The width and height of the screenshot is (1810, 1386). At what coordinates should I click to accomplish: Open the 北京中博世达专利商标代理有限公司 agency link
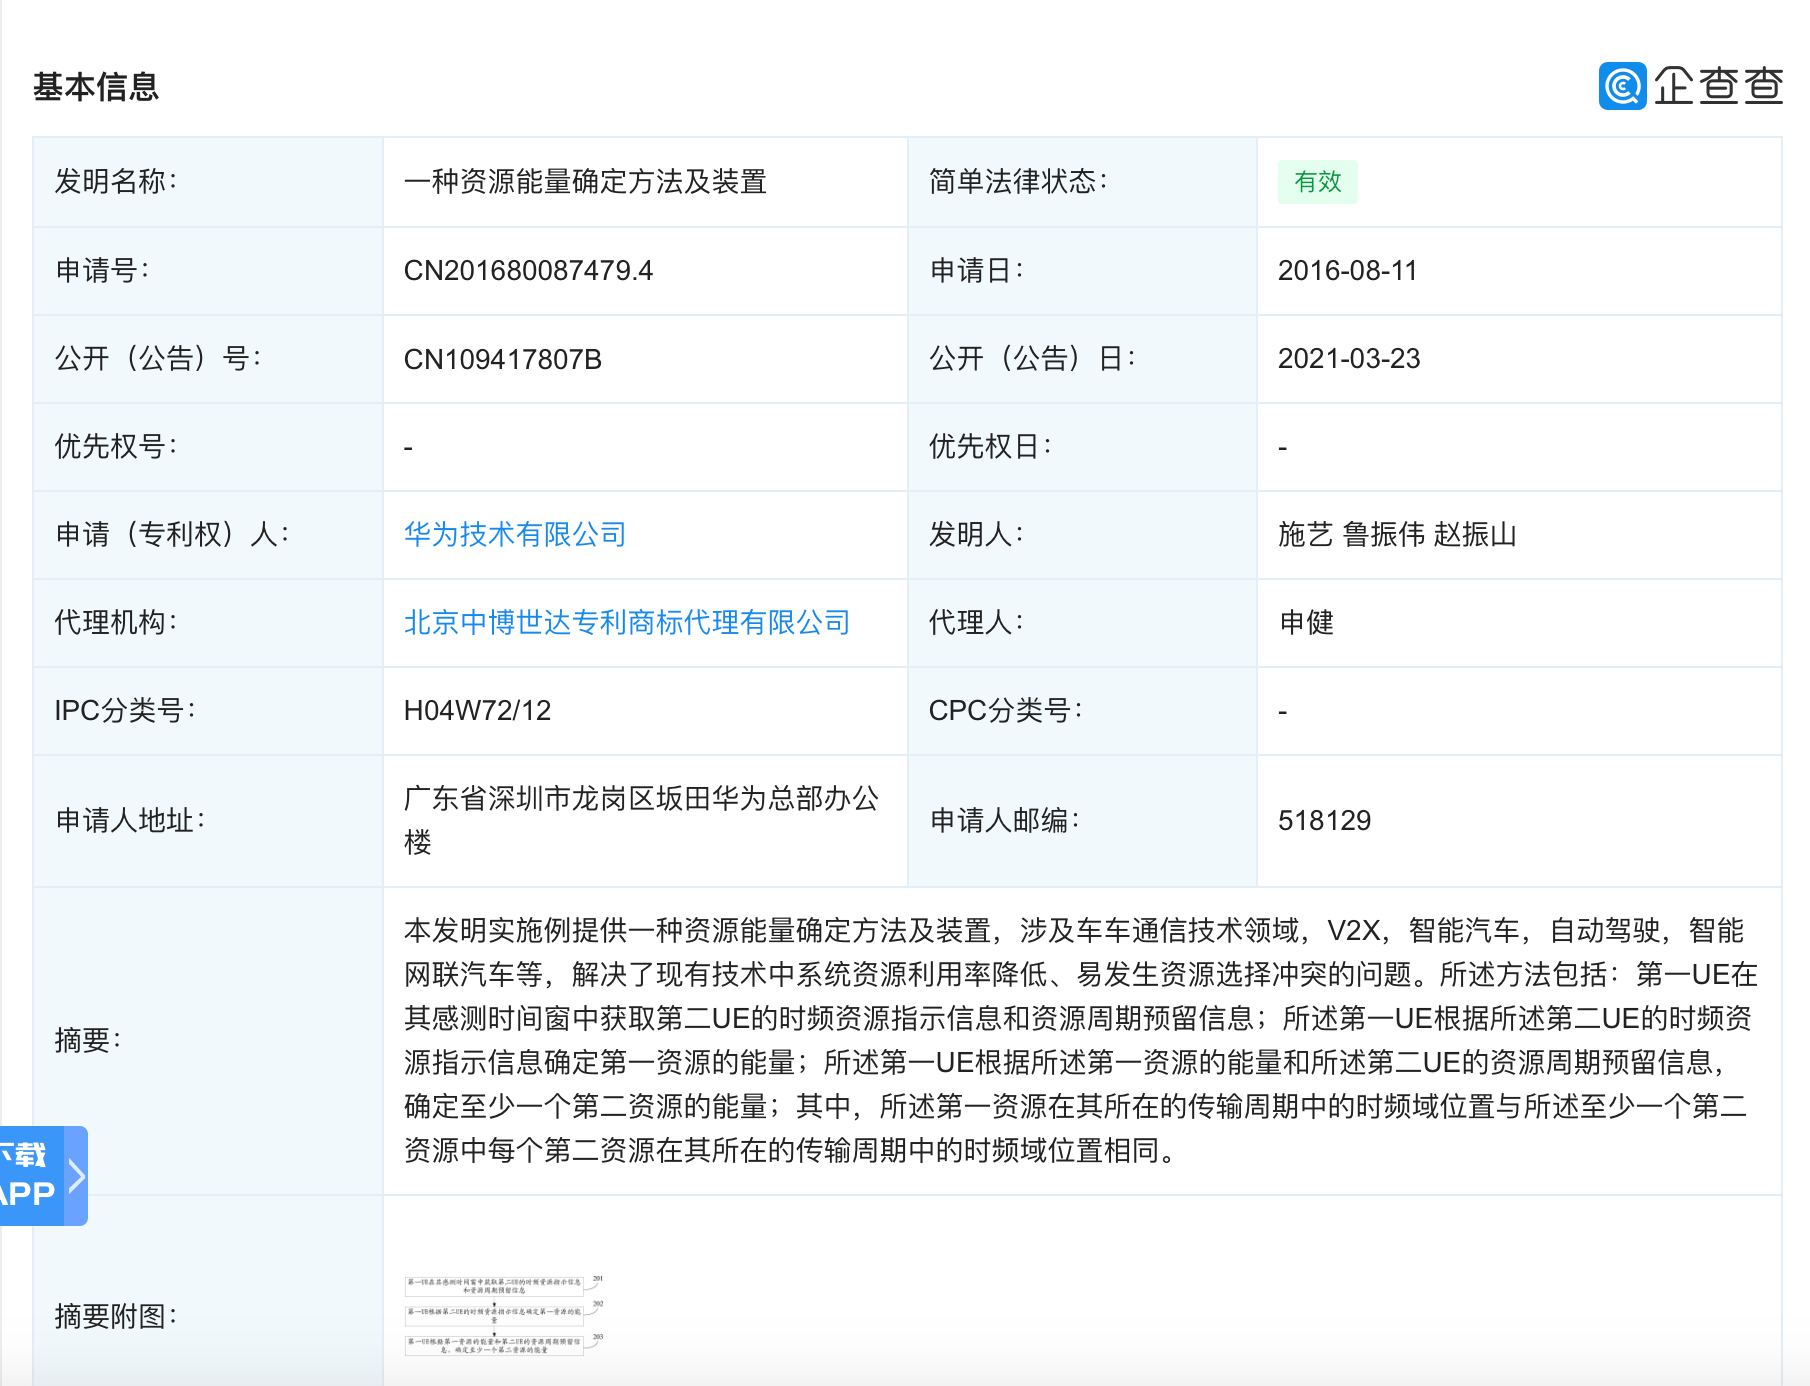pyautogui.click(x=627, y=622)
